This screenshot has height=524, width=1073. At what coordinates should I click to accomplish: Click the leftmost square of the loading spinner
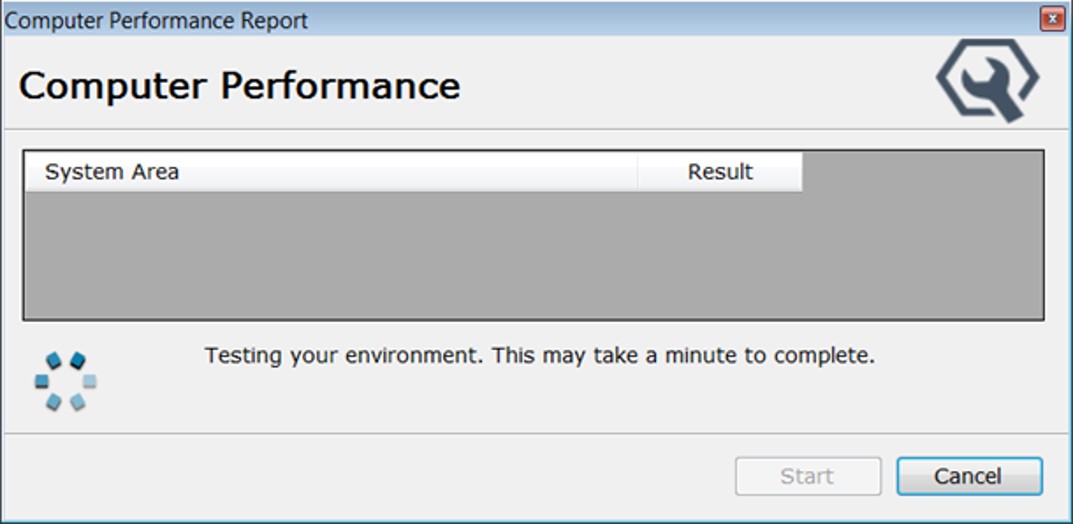[x=42, y=381]
